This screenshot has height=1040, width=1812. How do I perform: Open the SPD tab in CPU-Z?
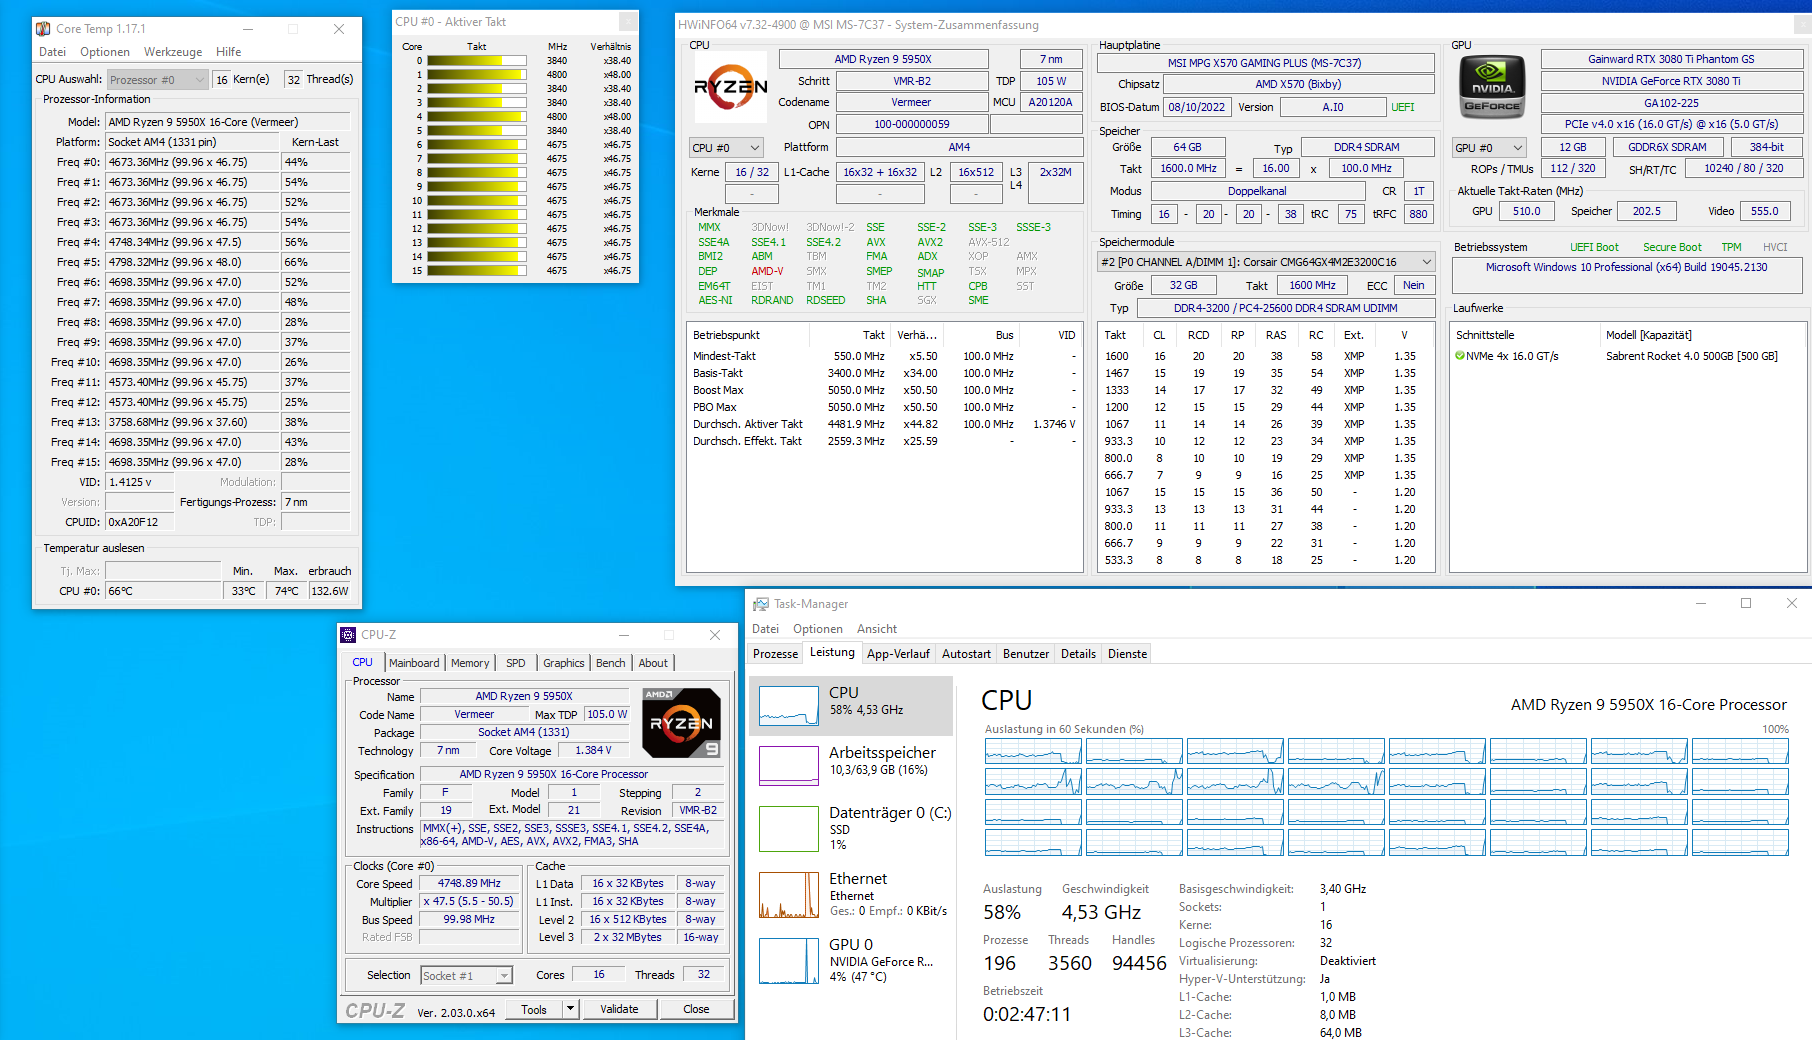pos(515,663)
